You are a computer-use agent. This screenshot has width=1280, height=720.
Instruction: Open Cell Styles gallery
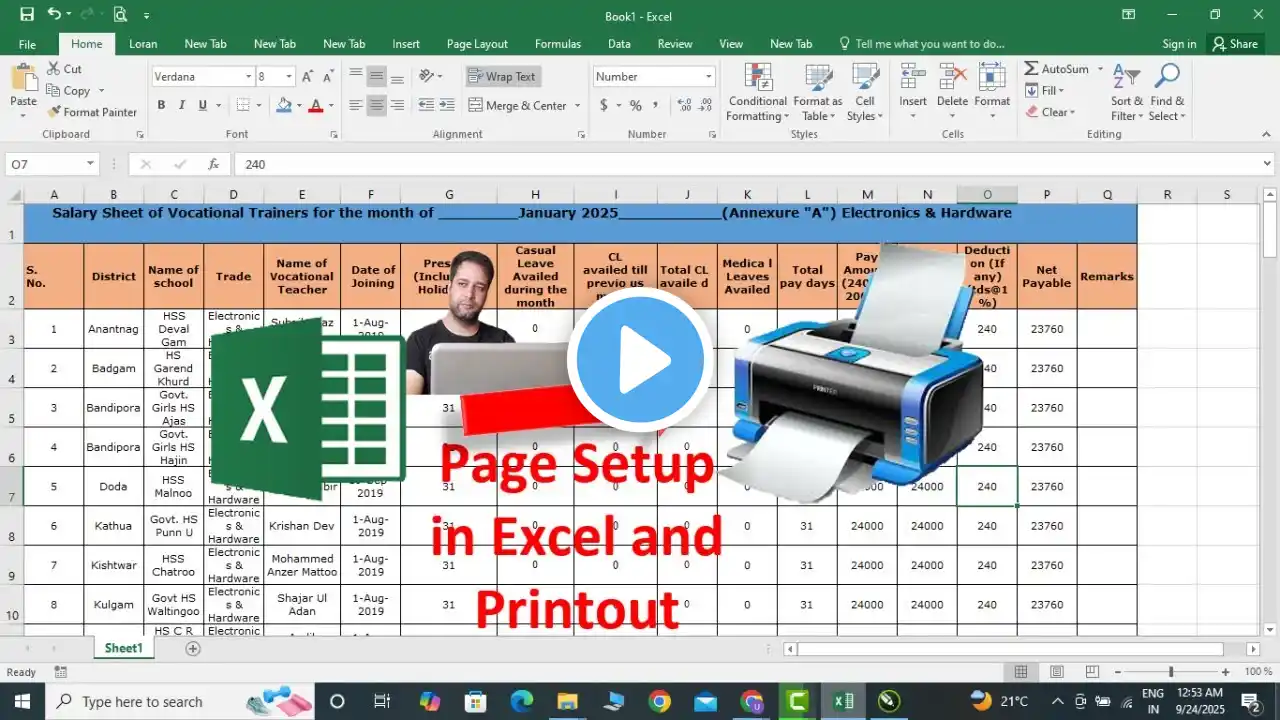[x=865, y=92]
